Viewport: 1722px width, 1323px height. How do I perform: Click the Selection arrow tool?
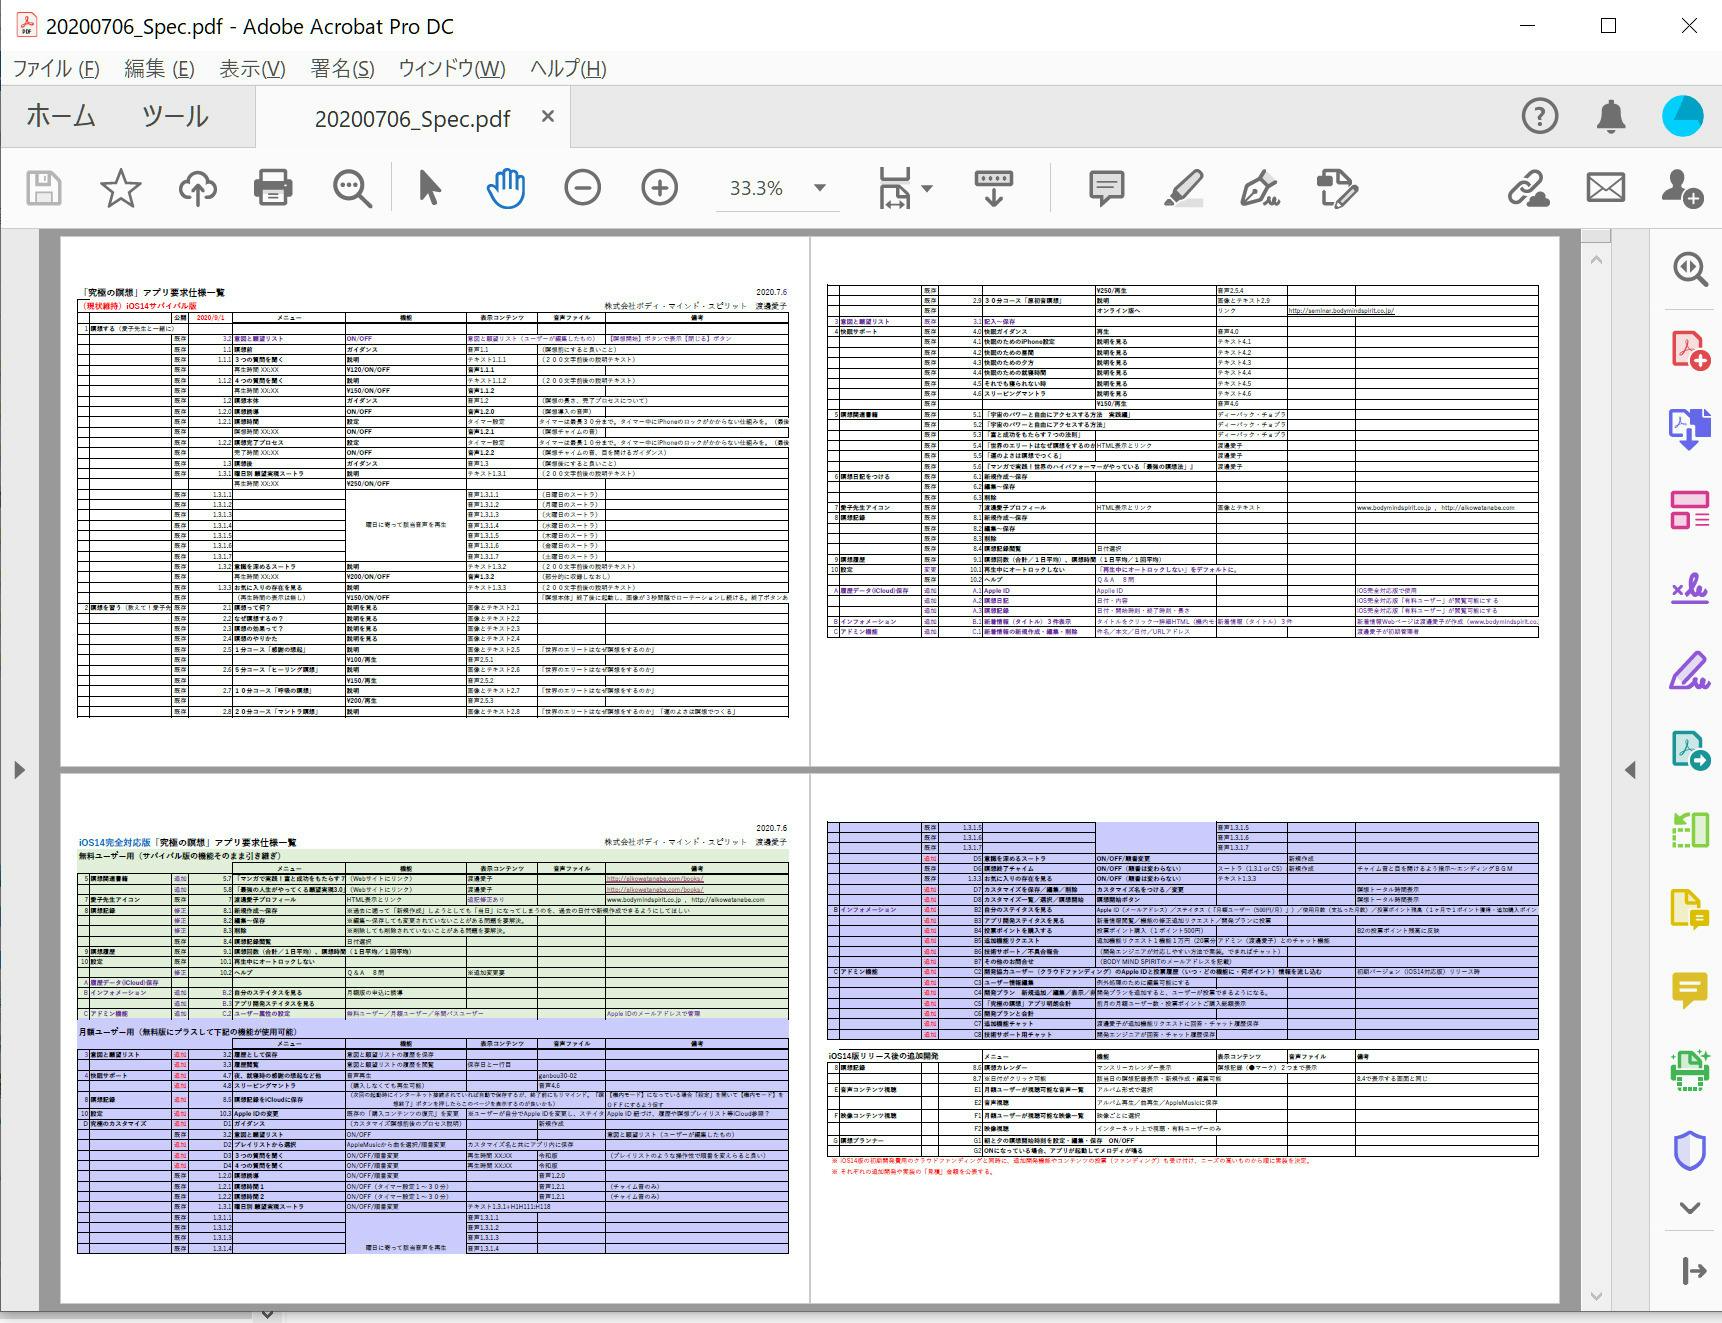pos(430,188)
